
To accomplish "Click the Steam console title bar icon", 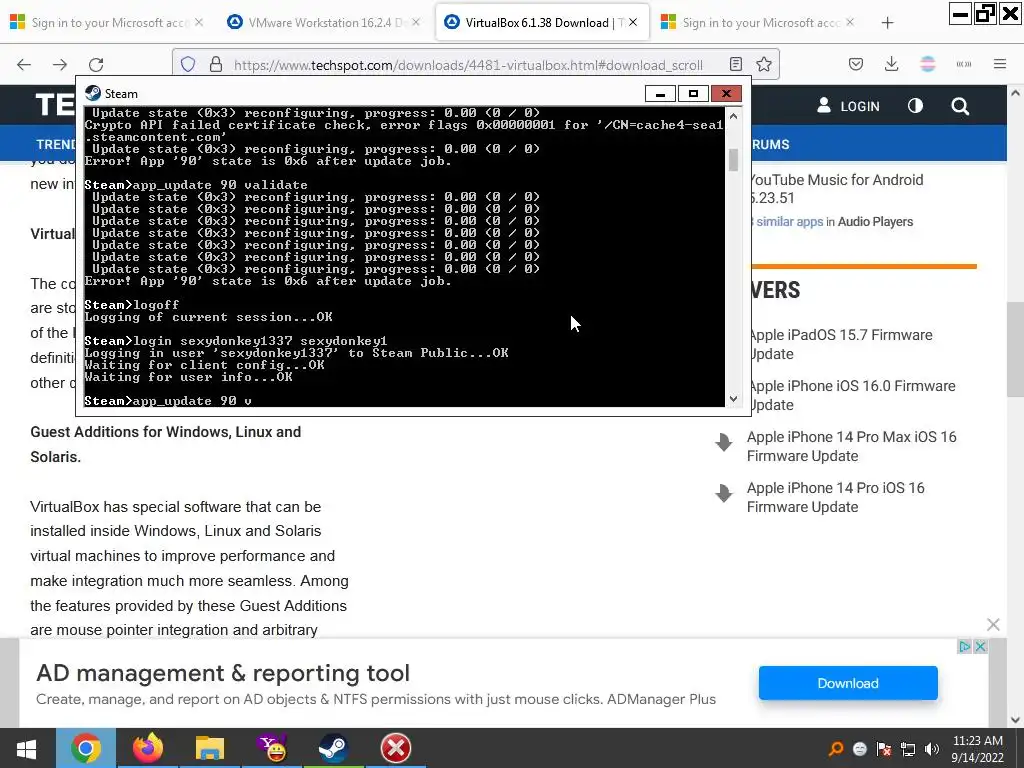I will [93, 93].
